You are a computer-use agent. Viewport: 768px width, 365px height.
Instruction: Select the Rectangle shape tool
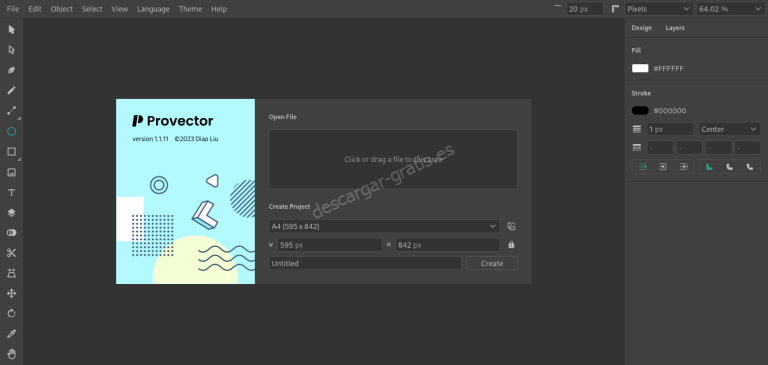pyautogui.click(x=12, y=152)
